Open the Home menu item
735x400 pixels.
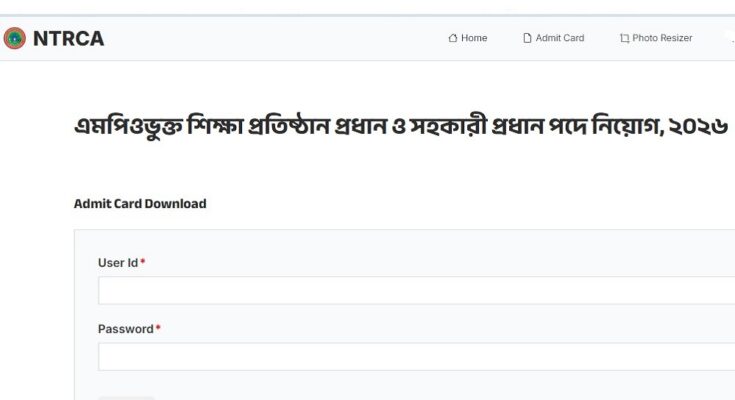(x=474, y=38)
